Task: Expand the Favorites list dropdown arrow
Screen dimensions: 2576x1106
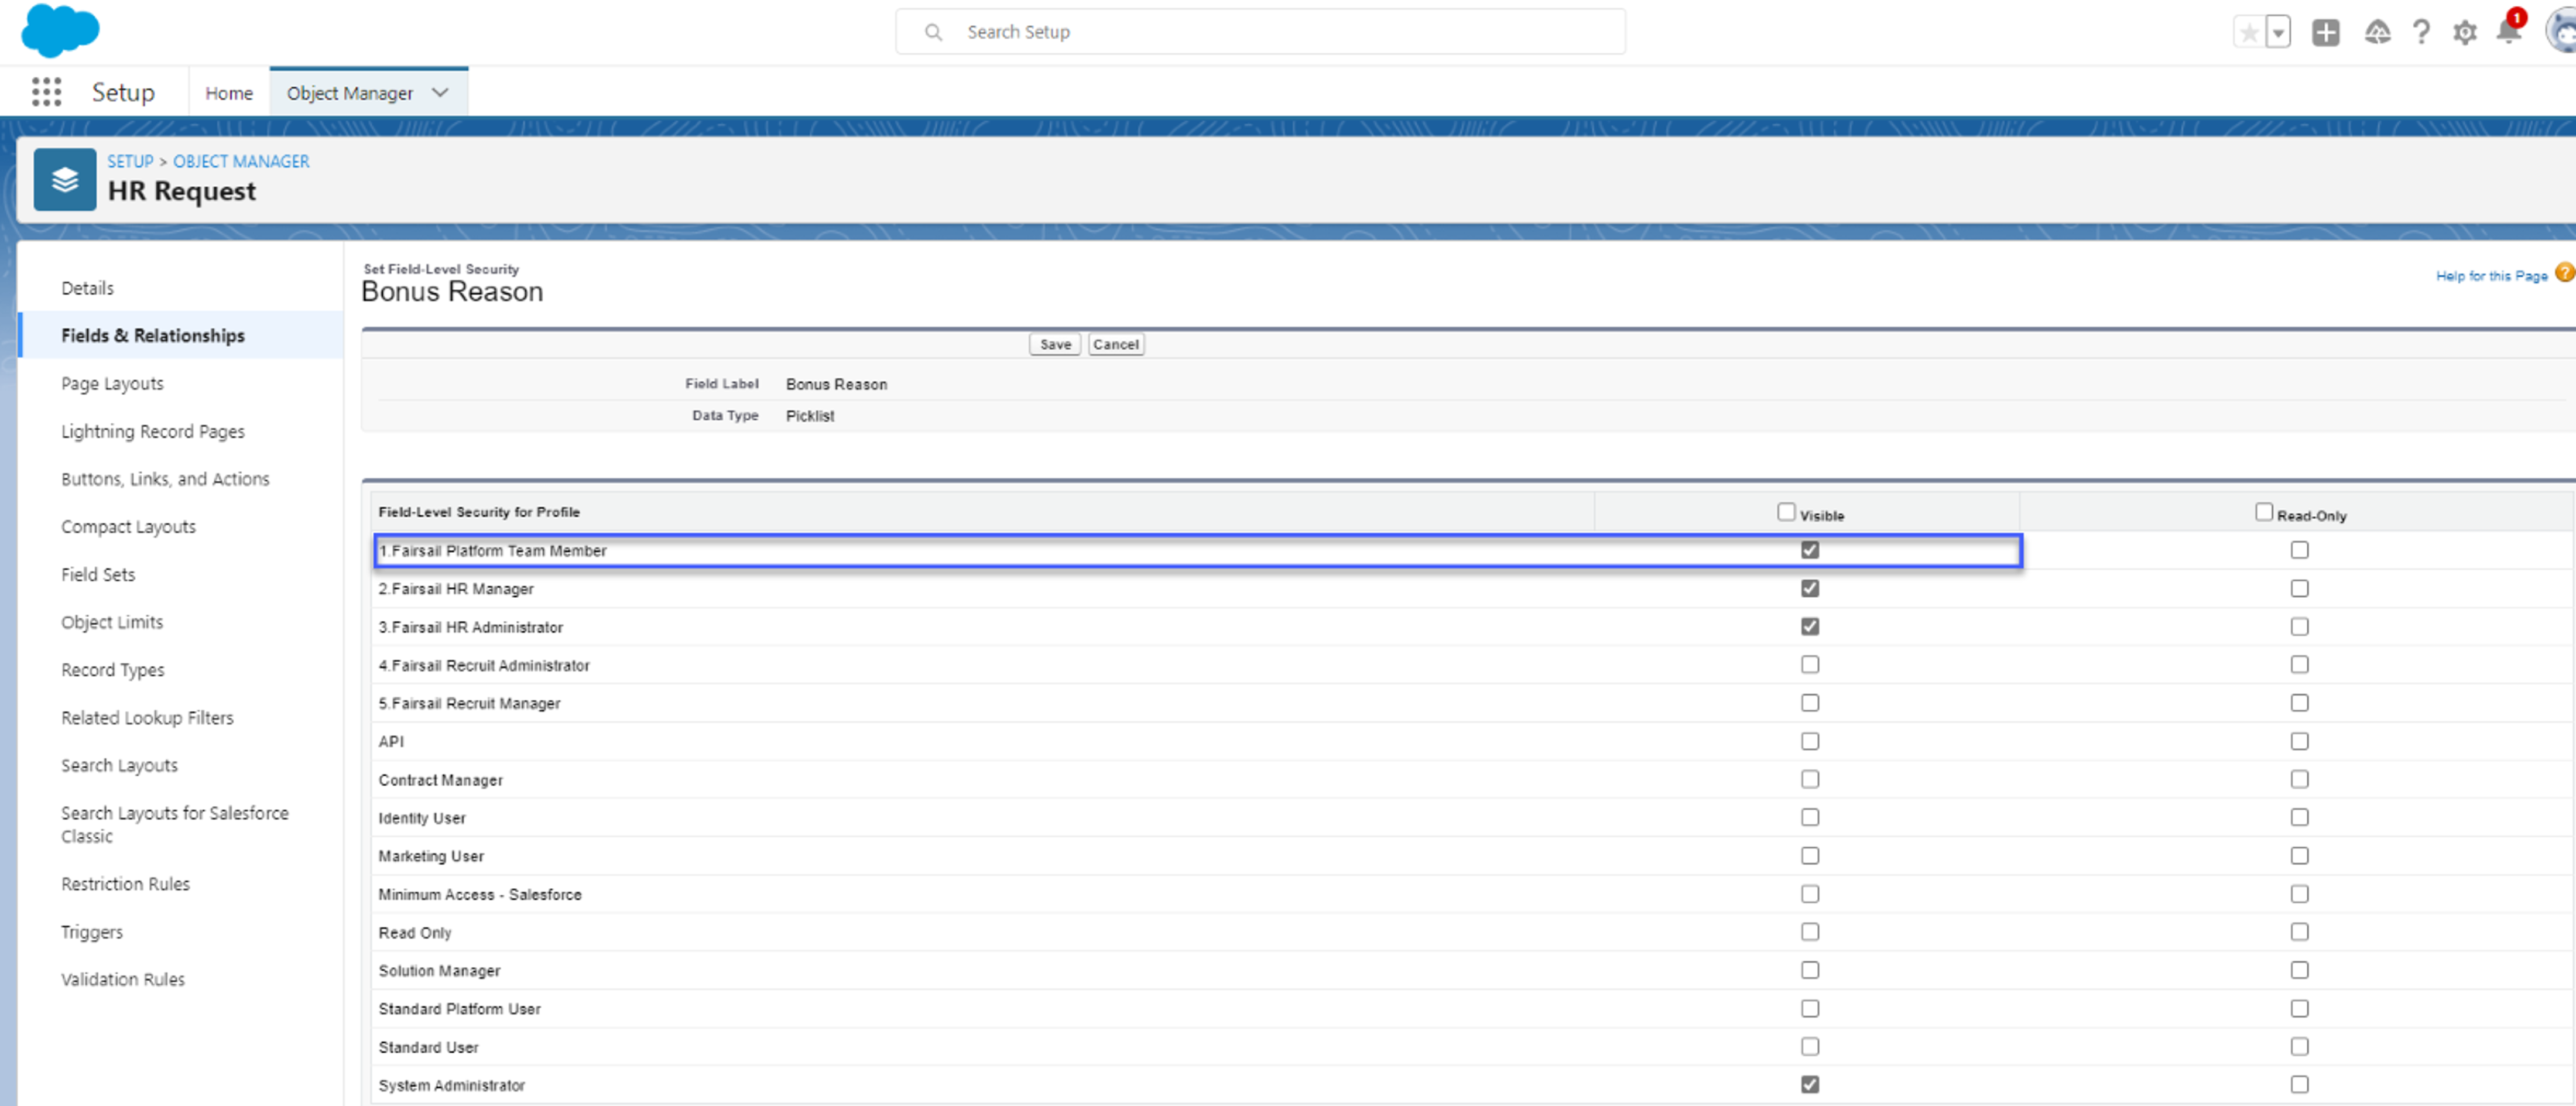Action: tap(2278, 32)
